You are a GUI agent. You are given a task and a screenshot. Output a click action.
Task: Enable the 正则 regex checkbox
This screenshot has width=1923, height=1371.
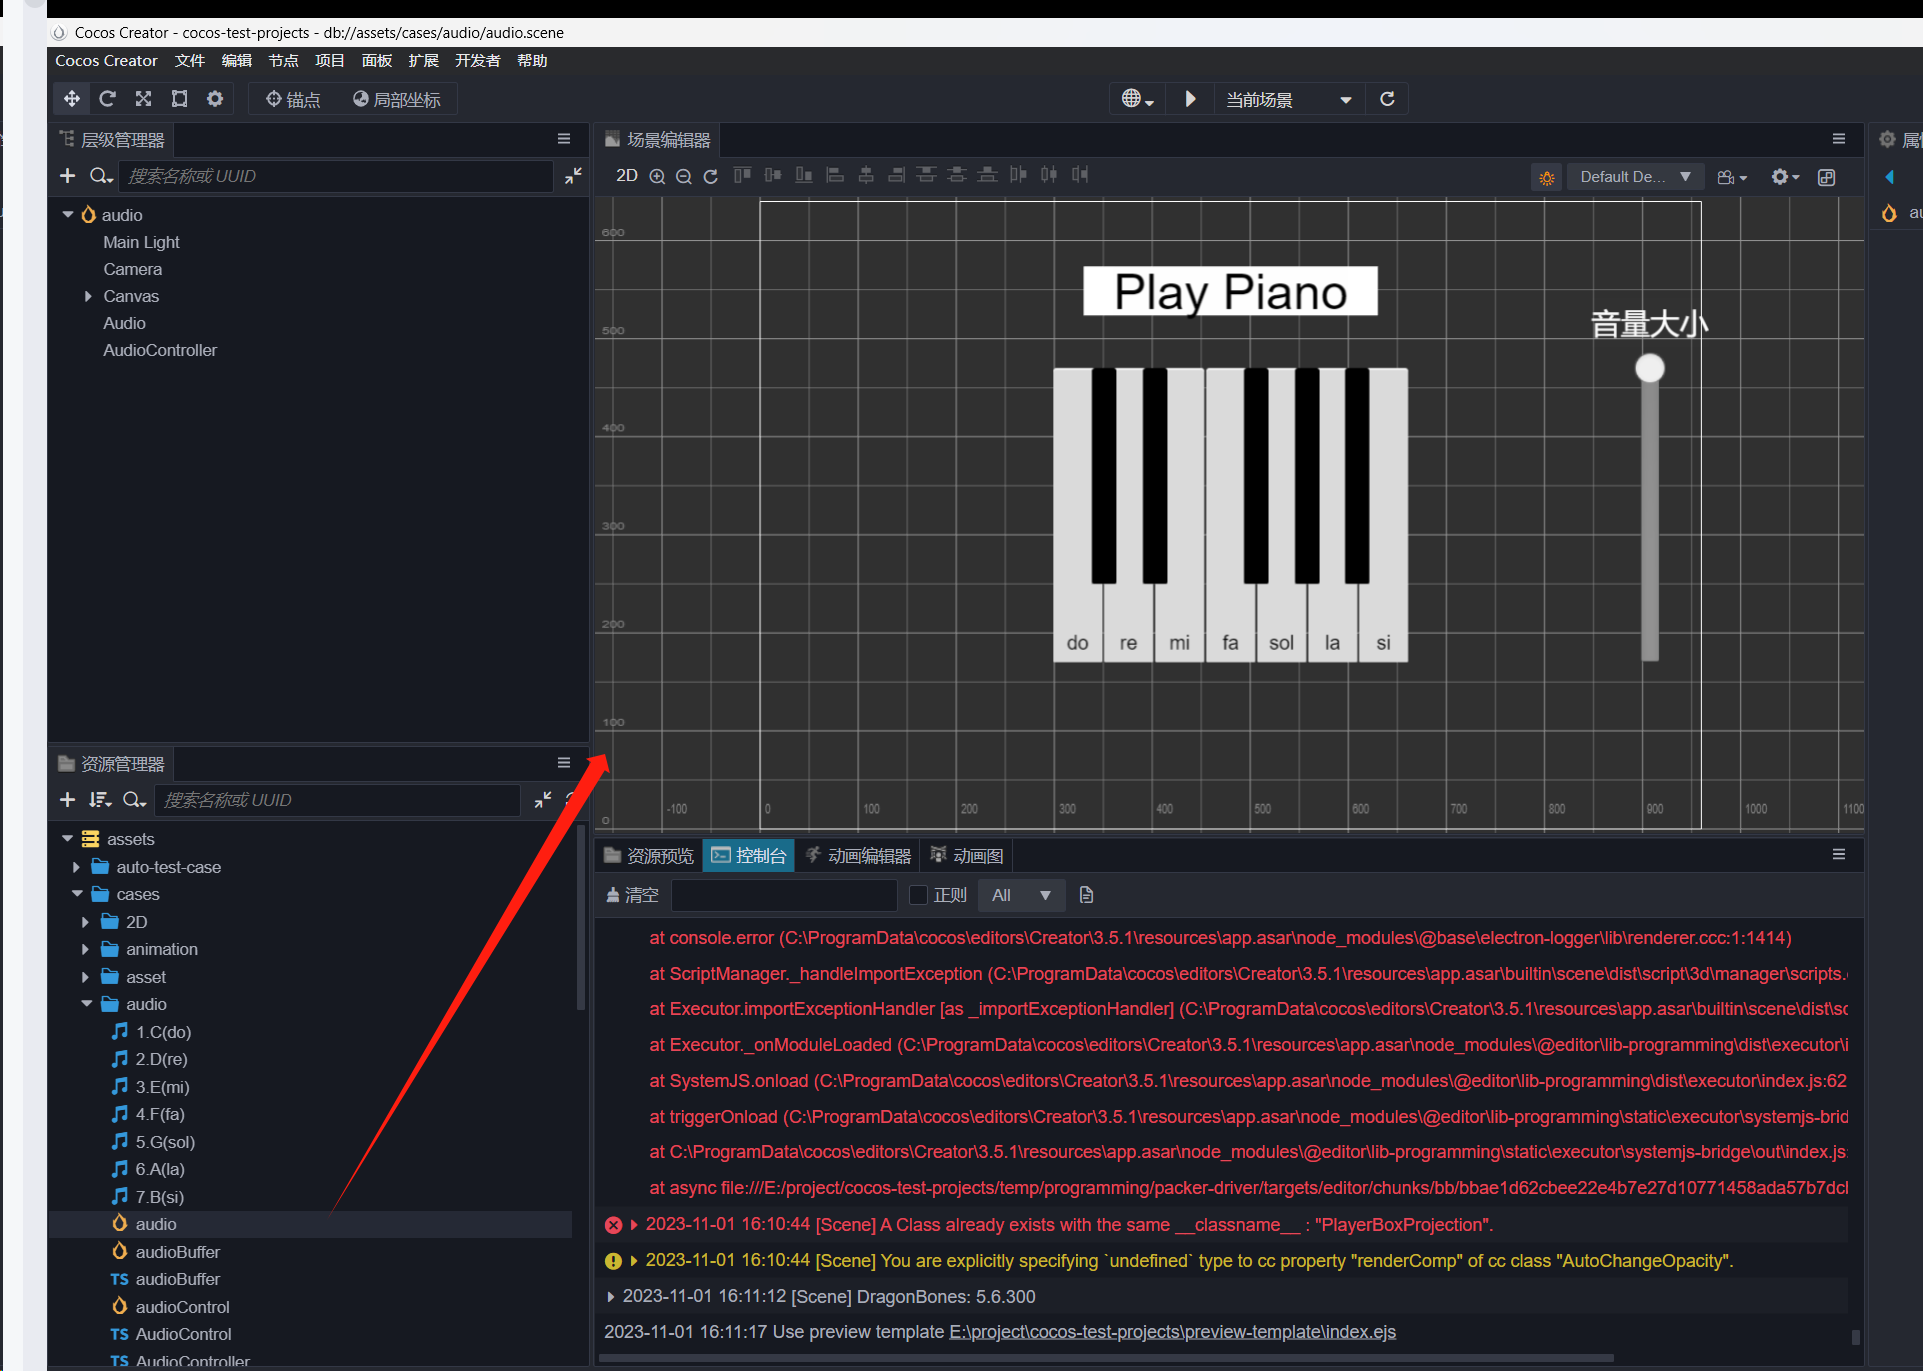coord(918,895)
